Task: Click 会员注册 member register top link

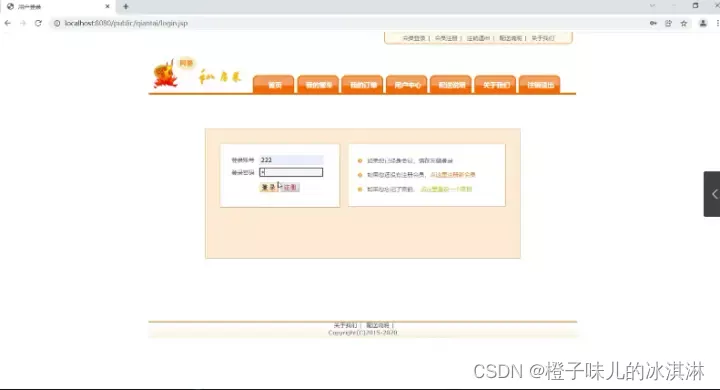Action: (446, 38)
